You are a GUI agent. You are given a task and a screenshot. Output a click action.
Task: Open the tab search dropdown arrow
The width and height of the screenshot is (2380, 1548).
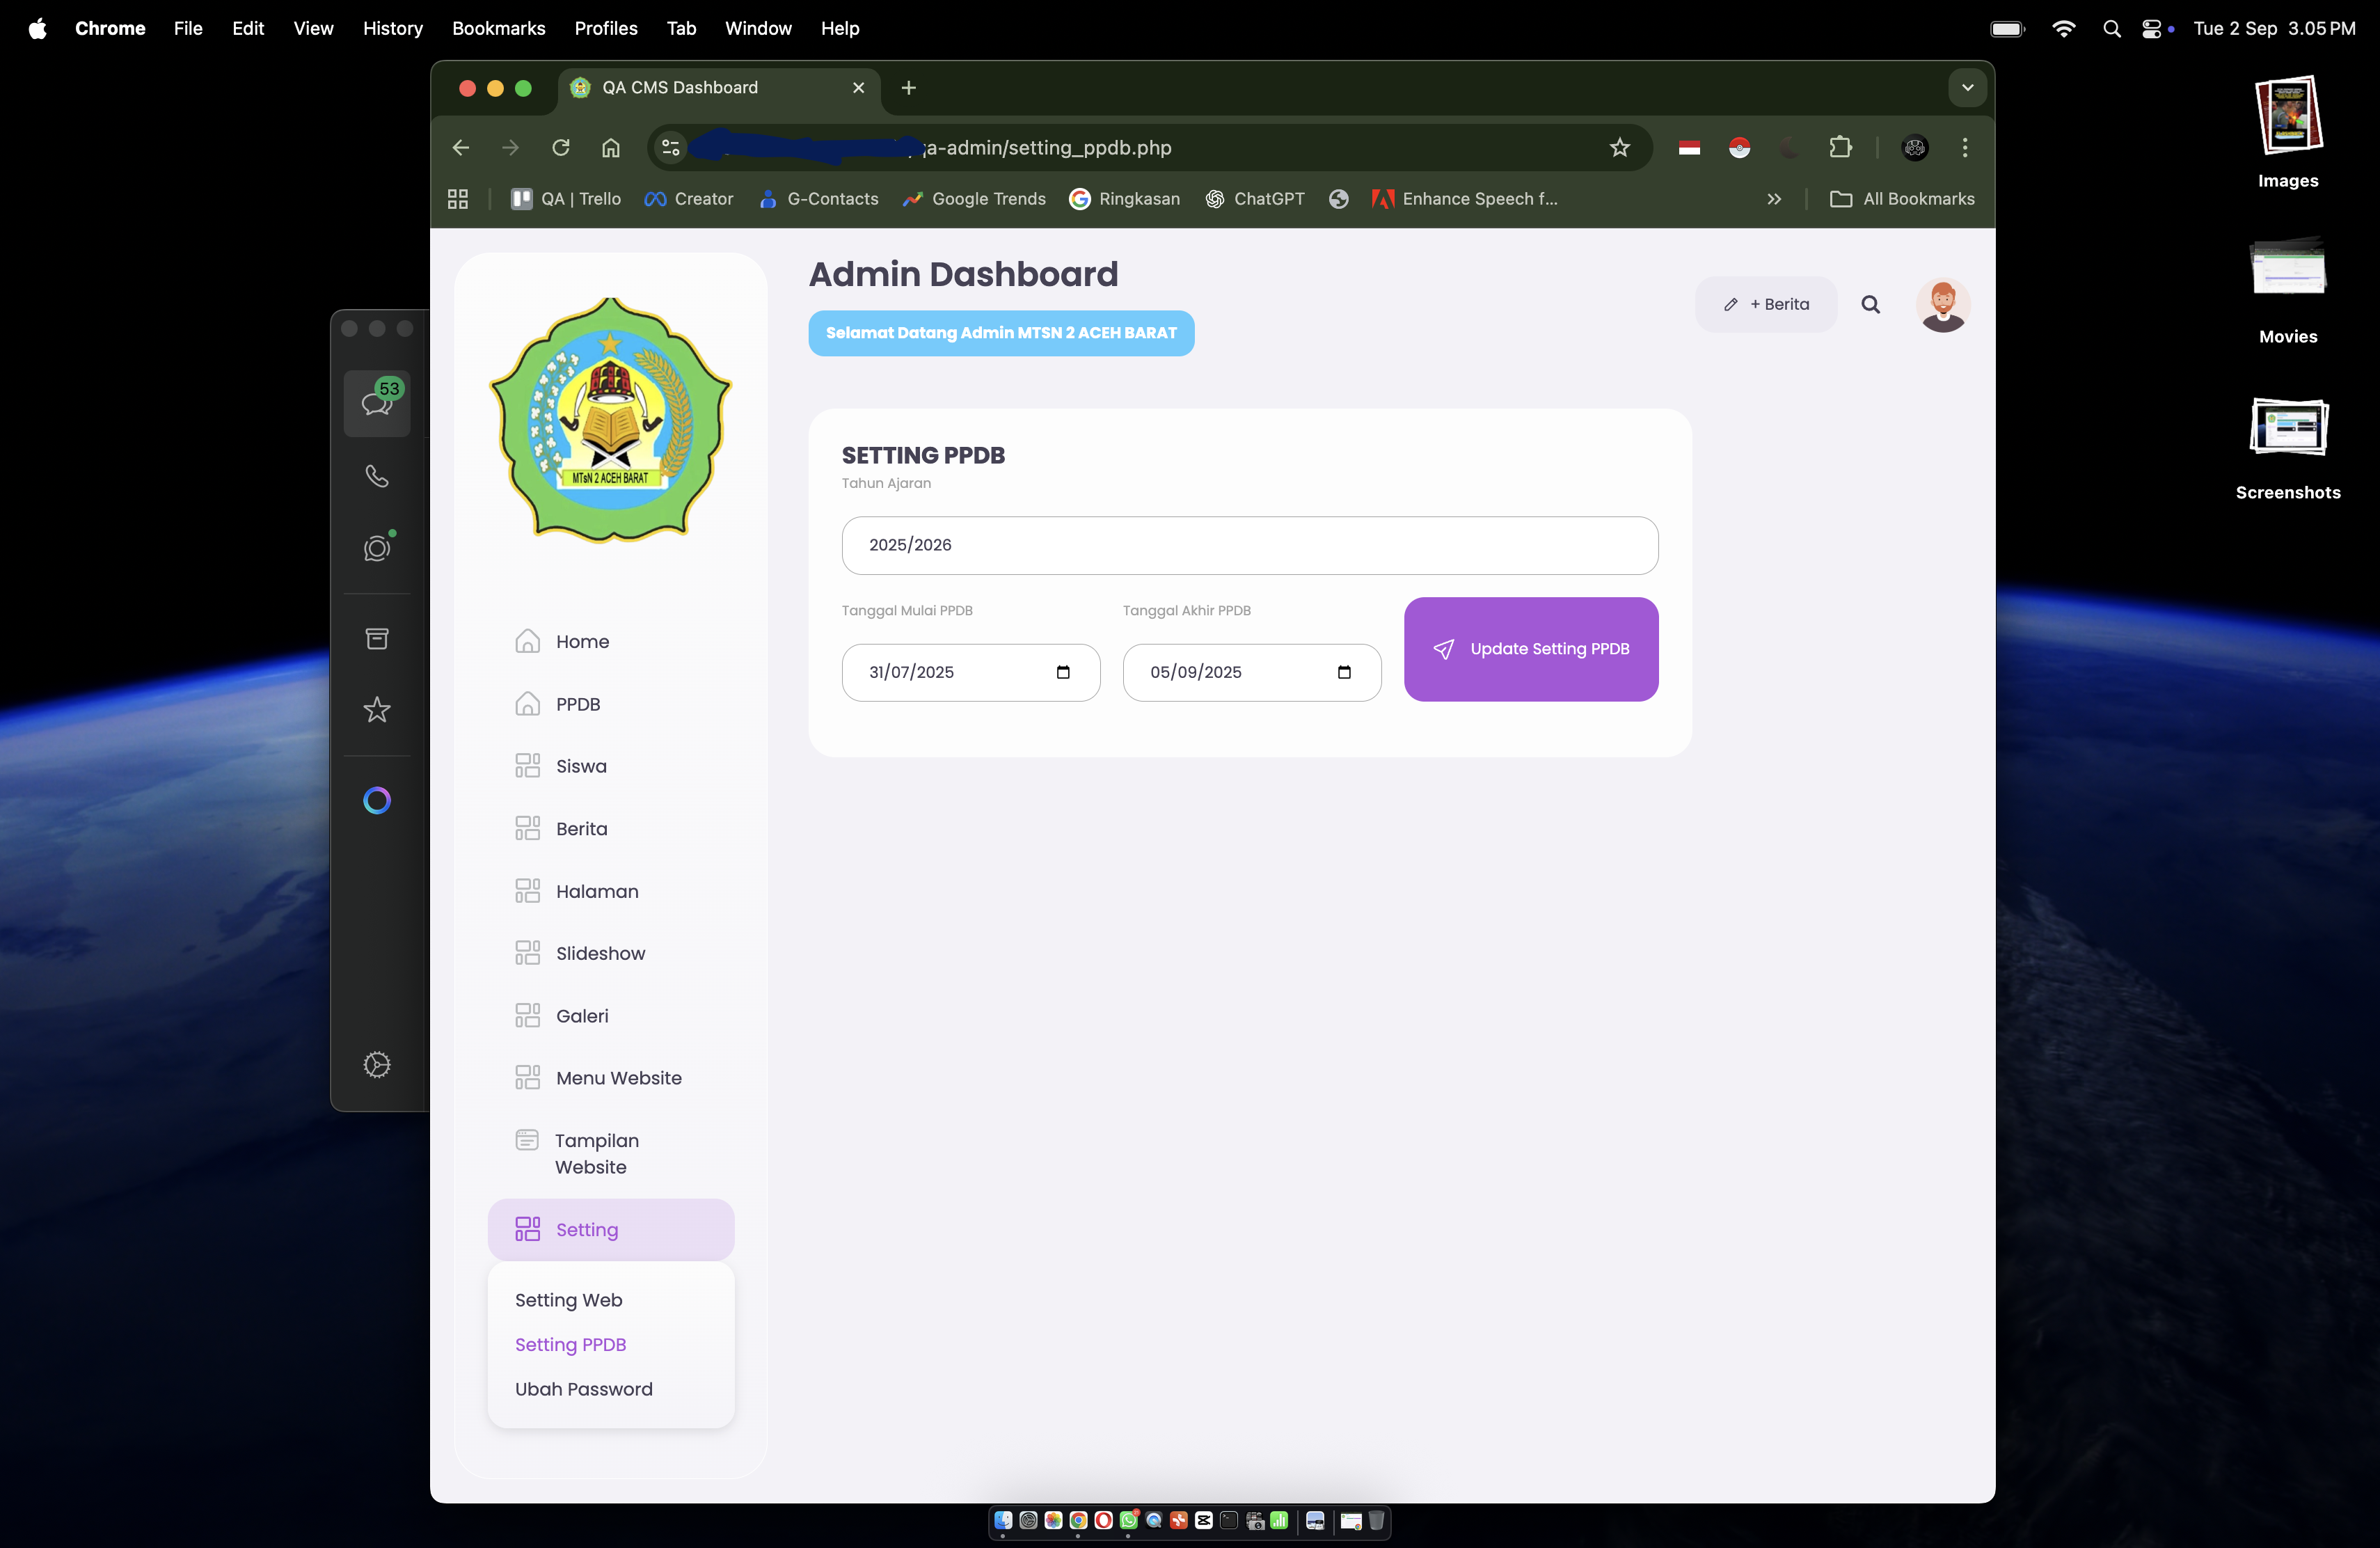click(1966, 88)
